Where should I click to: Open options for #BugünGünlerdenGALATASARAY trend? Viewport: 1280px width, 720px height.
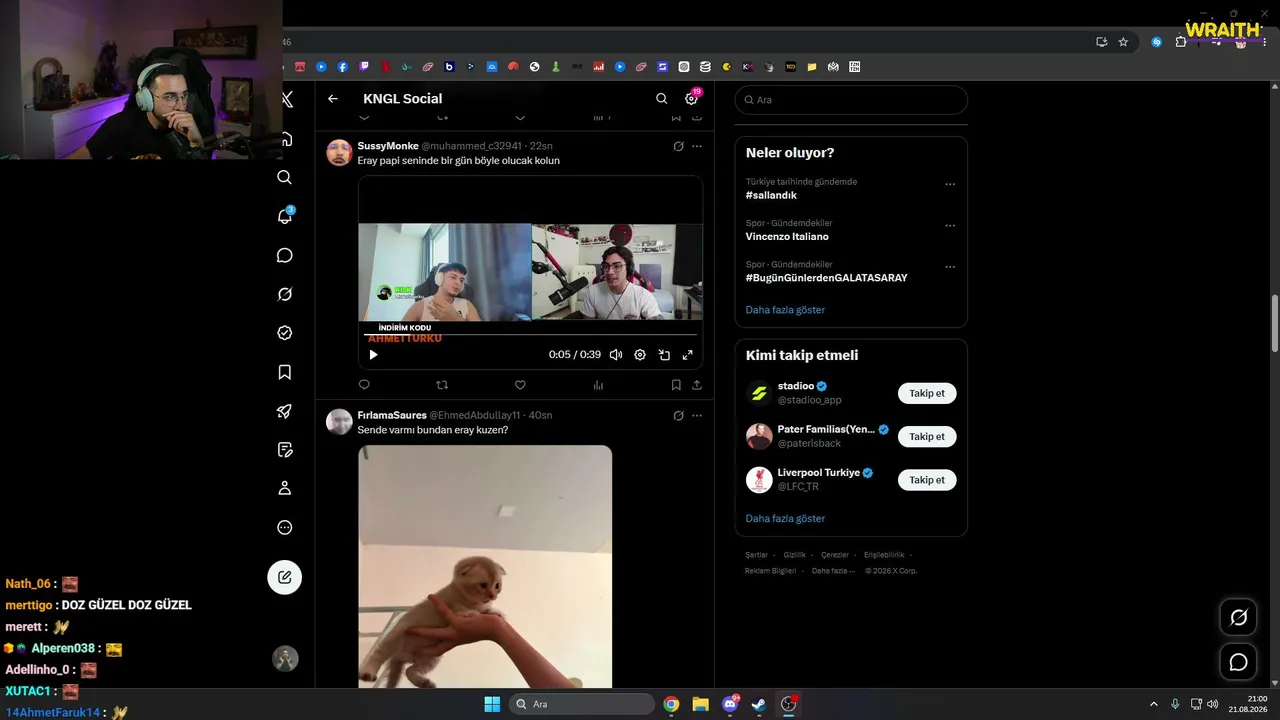pyautogui.click(x=950, y=267)
